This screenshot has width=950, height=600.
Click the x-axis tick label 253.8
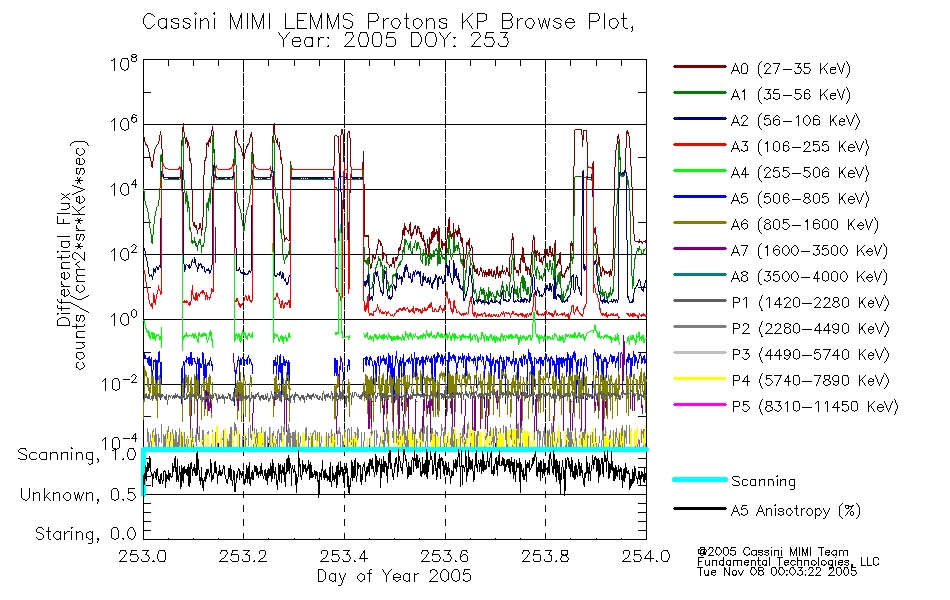pyautogui.click(x=545, y=556)
